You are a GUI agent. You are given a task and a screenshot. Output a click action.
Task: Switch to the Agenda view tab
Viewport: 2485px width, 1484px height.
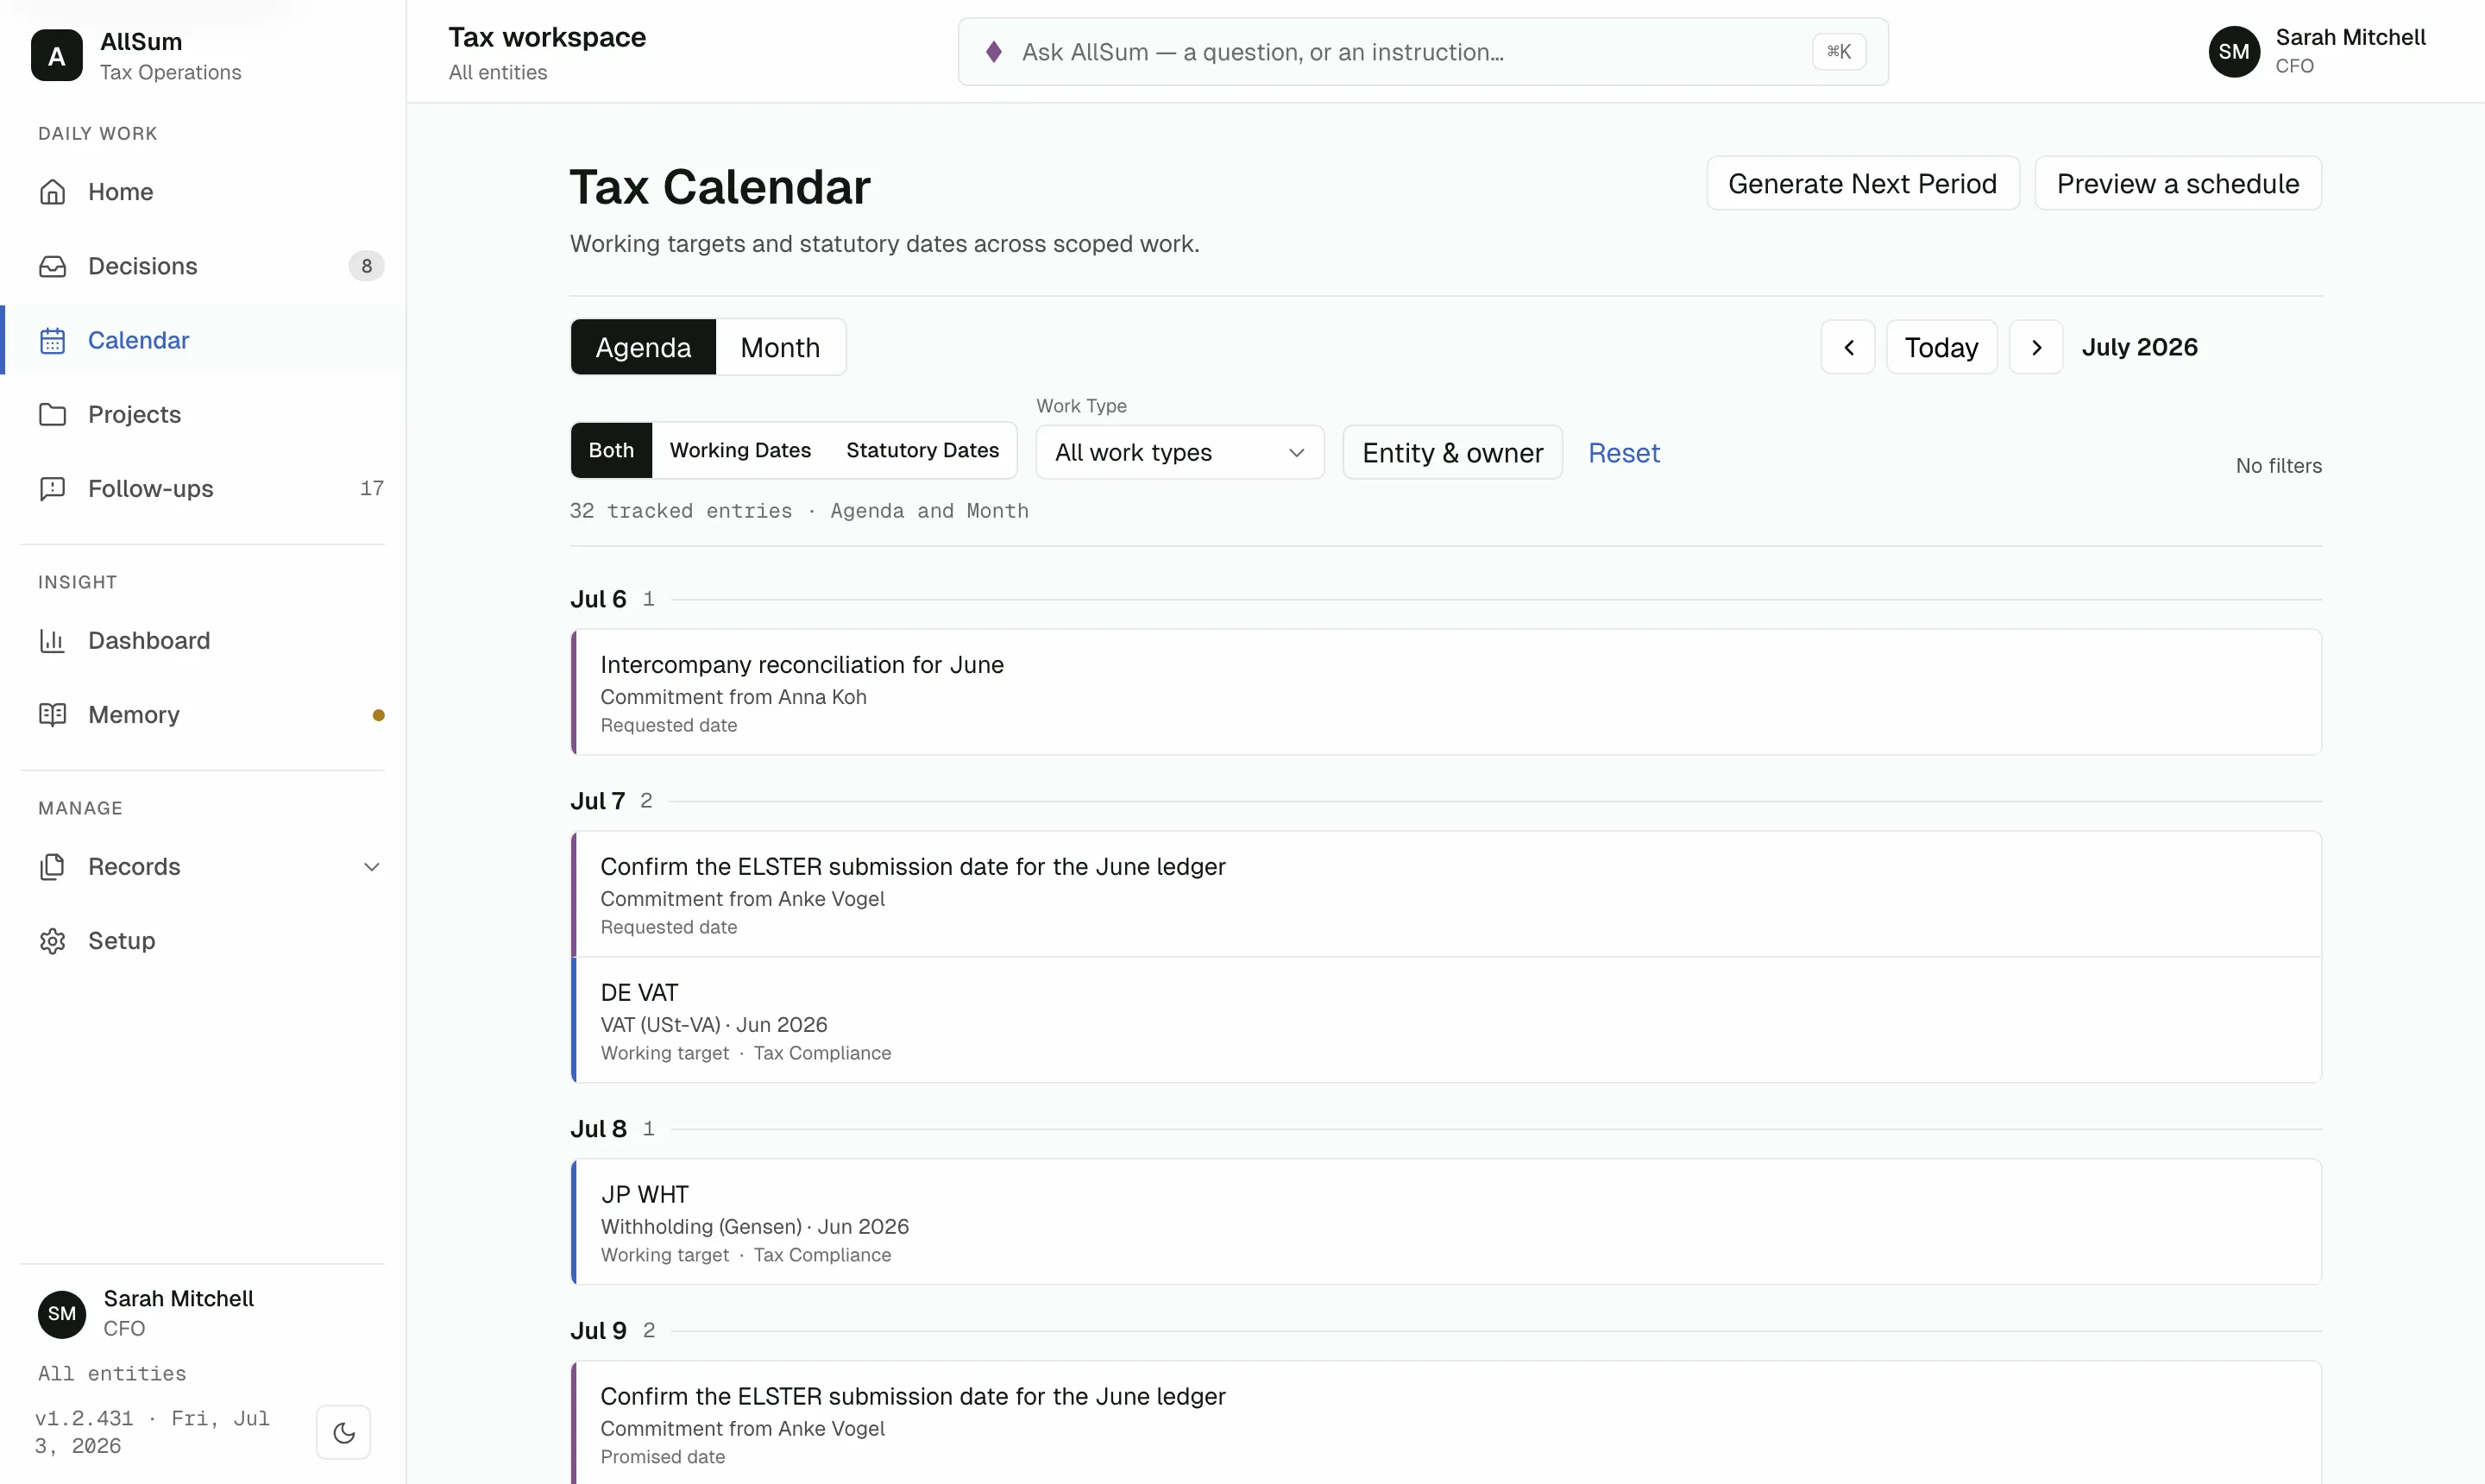pos(643,347)
